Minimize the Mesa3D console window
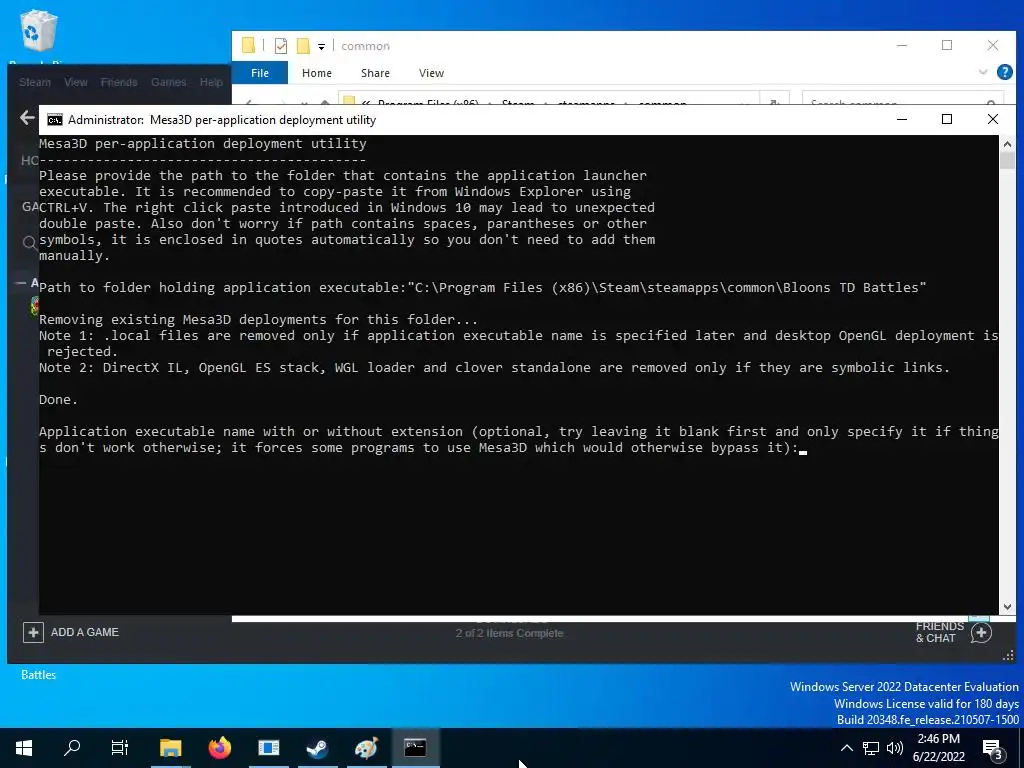Screen dimensions: 1024x768 (902, 120)
